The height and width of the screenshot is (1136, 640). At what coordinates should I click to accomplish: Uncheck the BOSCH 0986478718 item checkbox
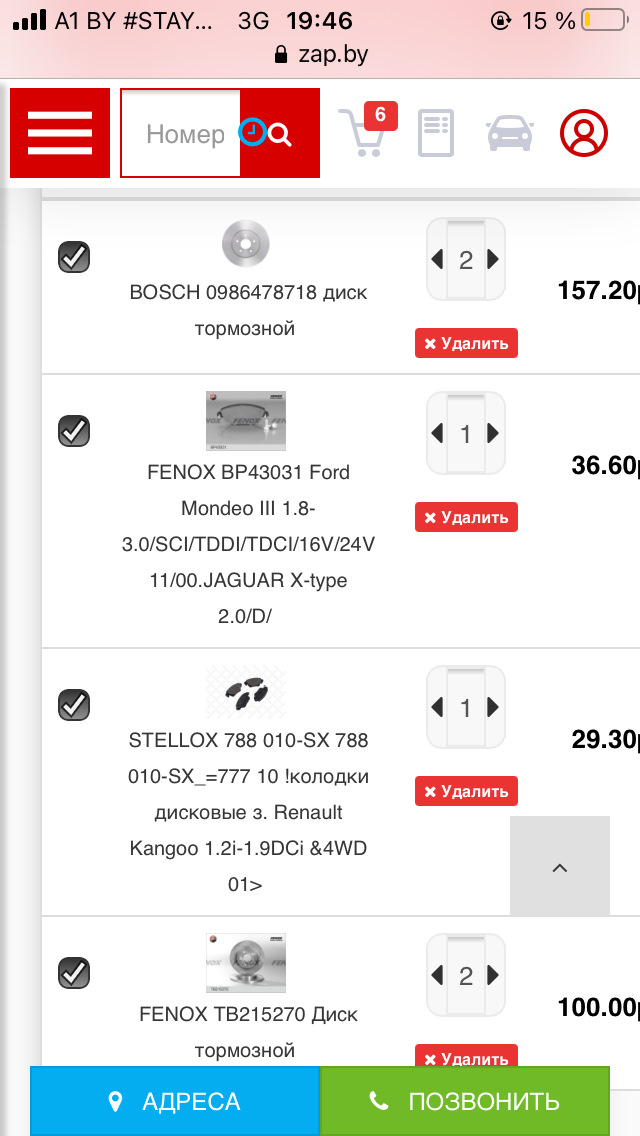tap(74, 258)
